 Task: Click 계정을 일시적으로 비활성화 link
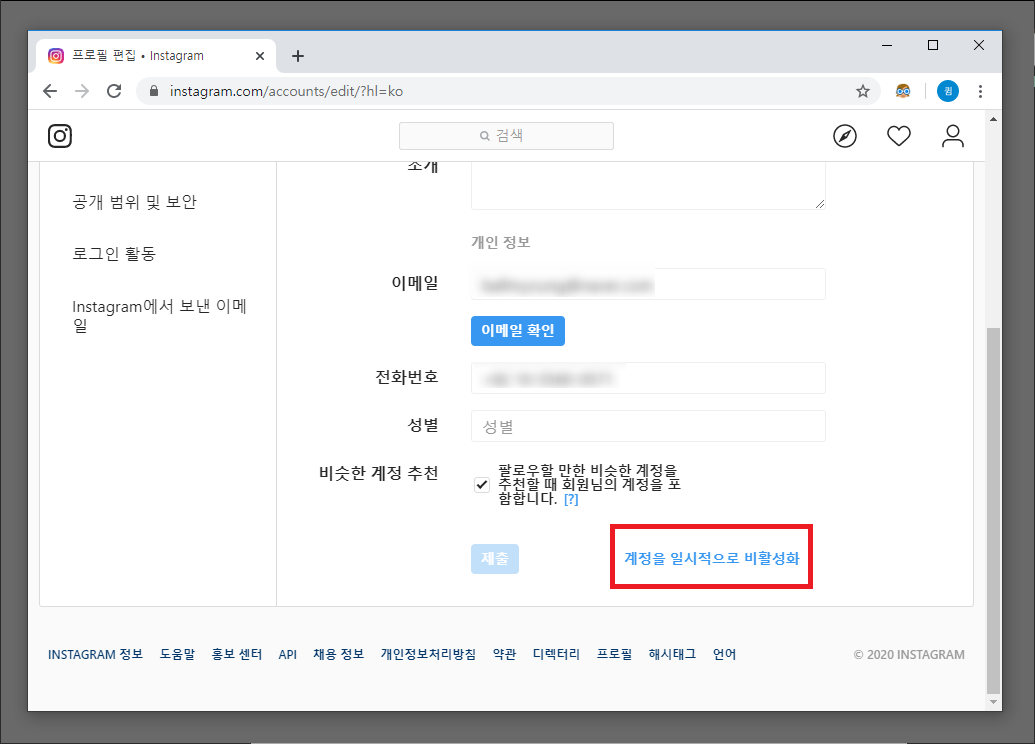(x=712, y=558)
